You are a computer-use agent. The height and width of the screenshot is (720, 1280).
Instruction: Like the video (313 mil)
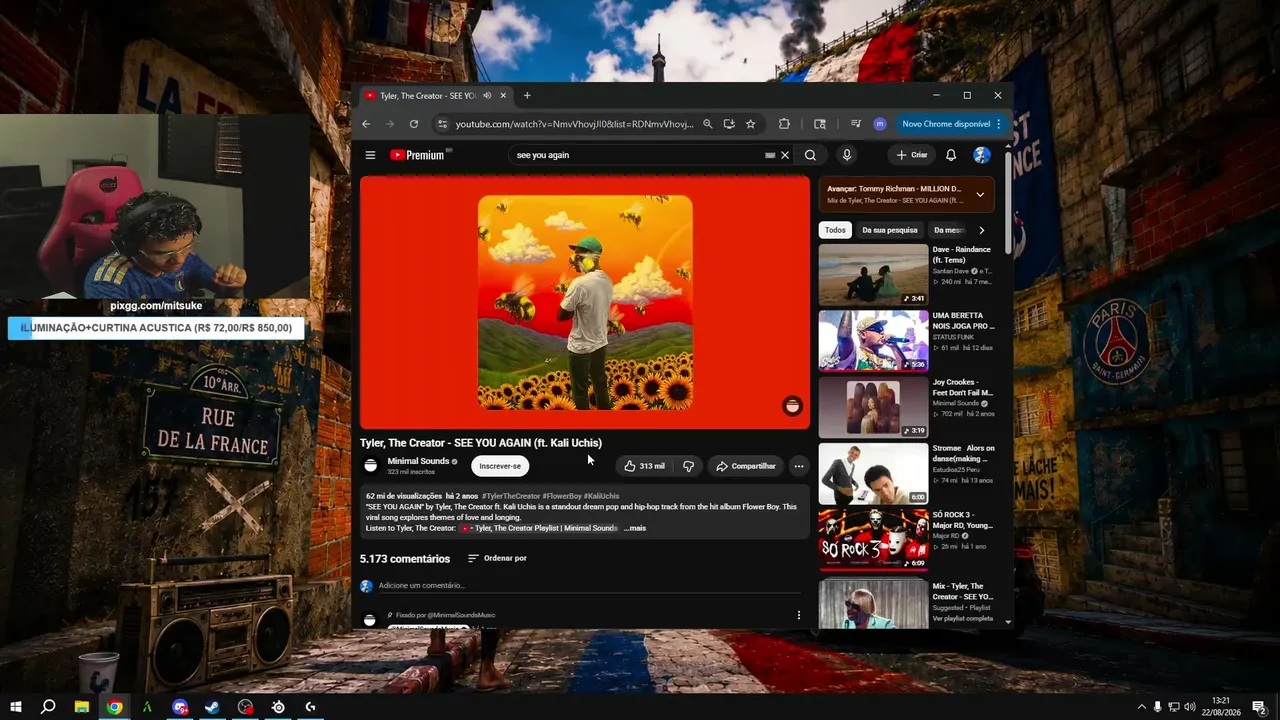click(x=644, y=466)
